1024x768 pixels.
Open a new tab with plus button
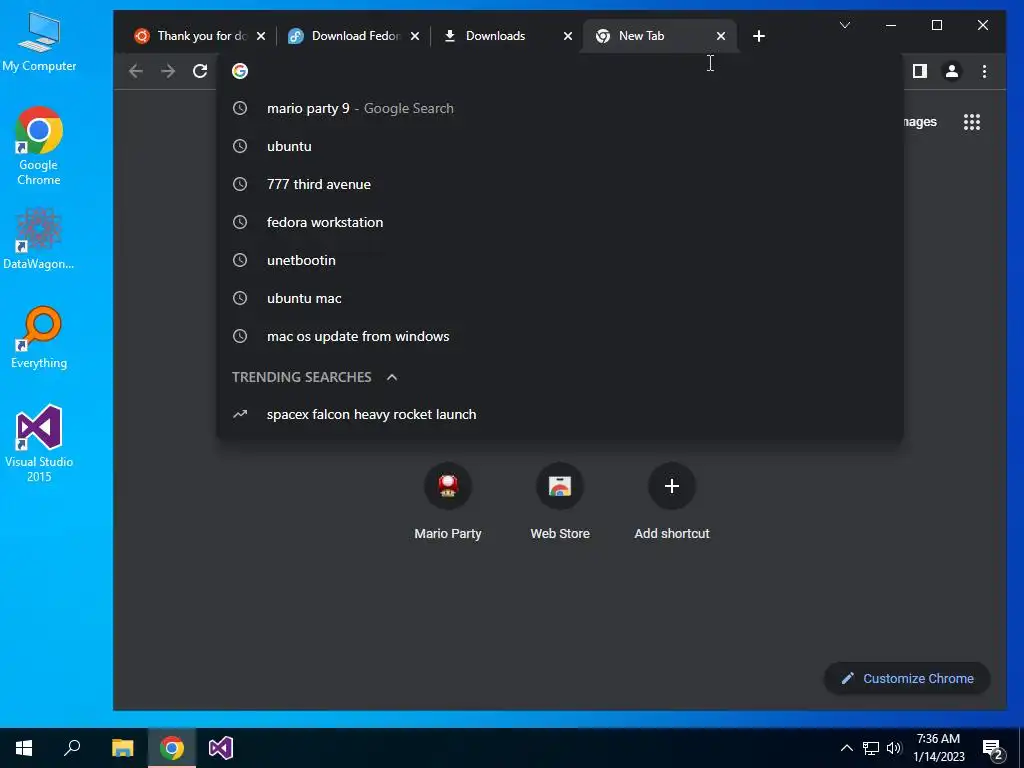(x=758, y=36)
